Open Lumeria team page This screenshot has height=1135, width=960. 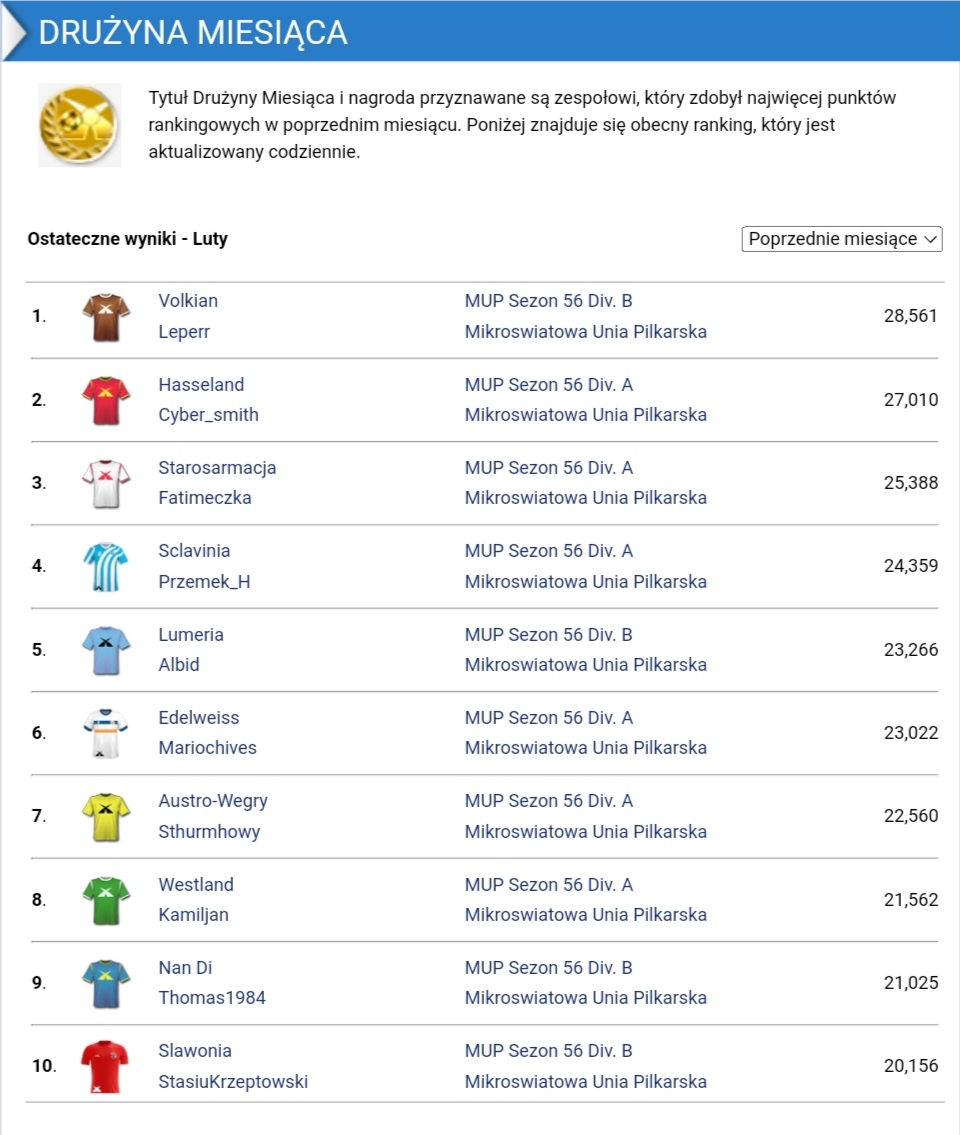[x=191, y=635]
